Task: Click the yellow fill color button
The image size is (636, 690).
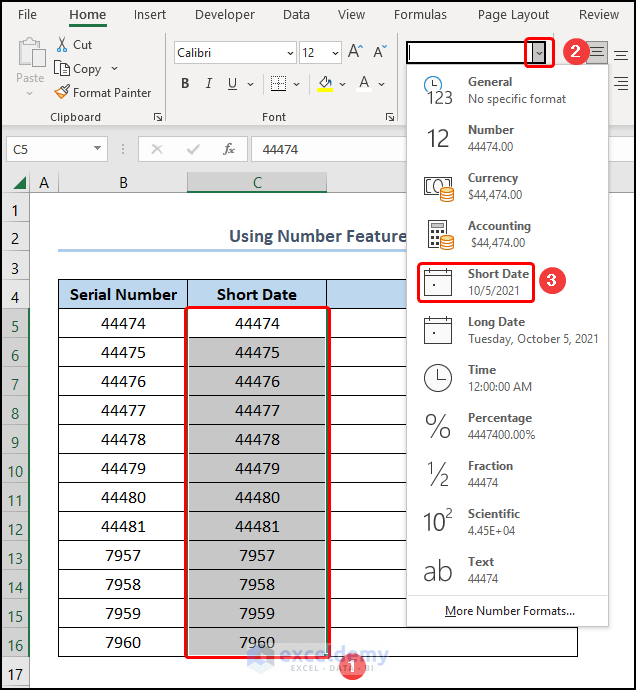Action: [325, 84]
